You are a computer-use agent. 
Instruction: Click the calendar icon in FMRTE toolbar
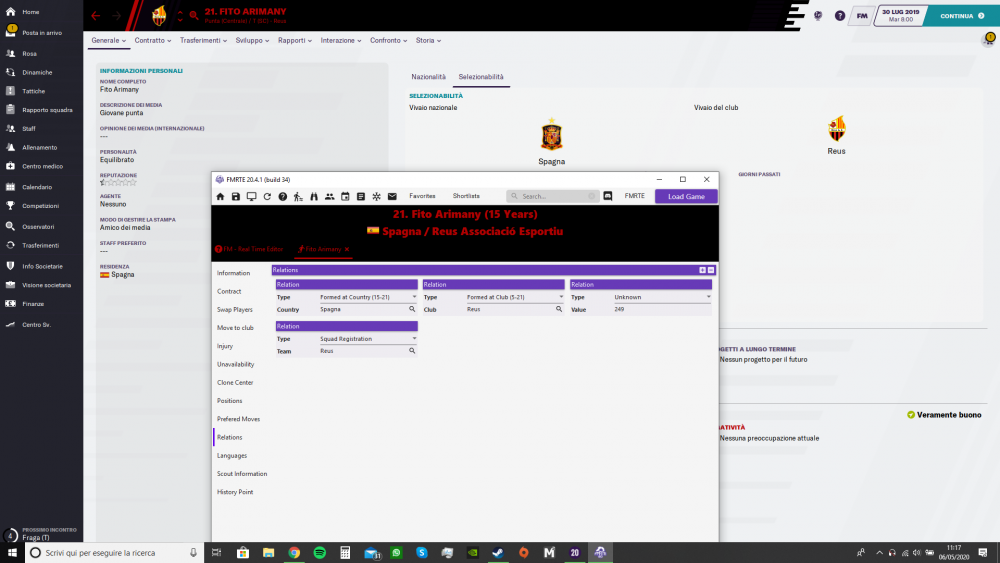click(345, 196)
